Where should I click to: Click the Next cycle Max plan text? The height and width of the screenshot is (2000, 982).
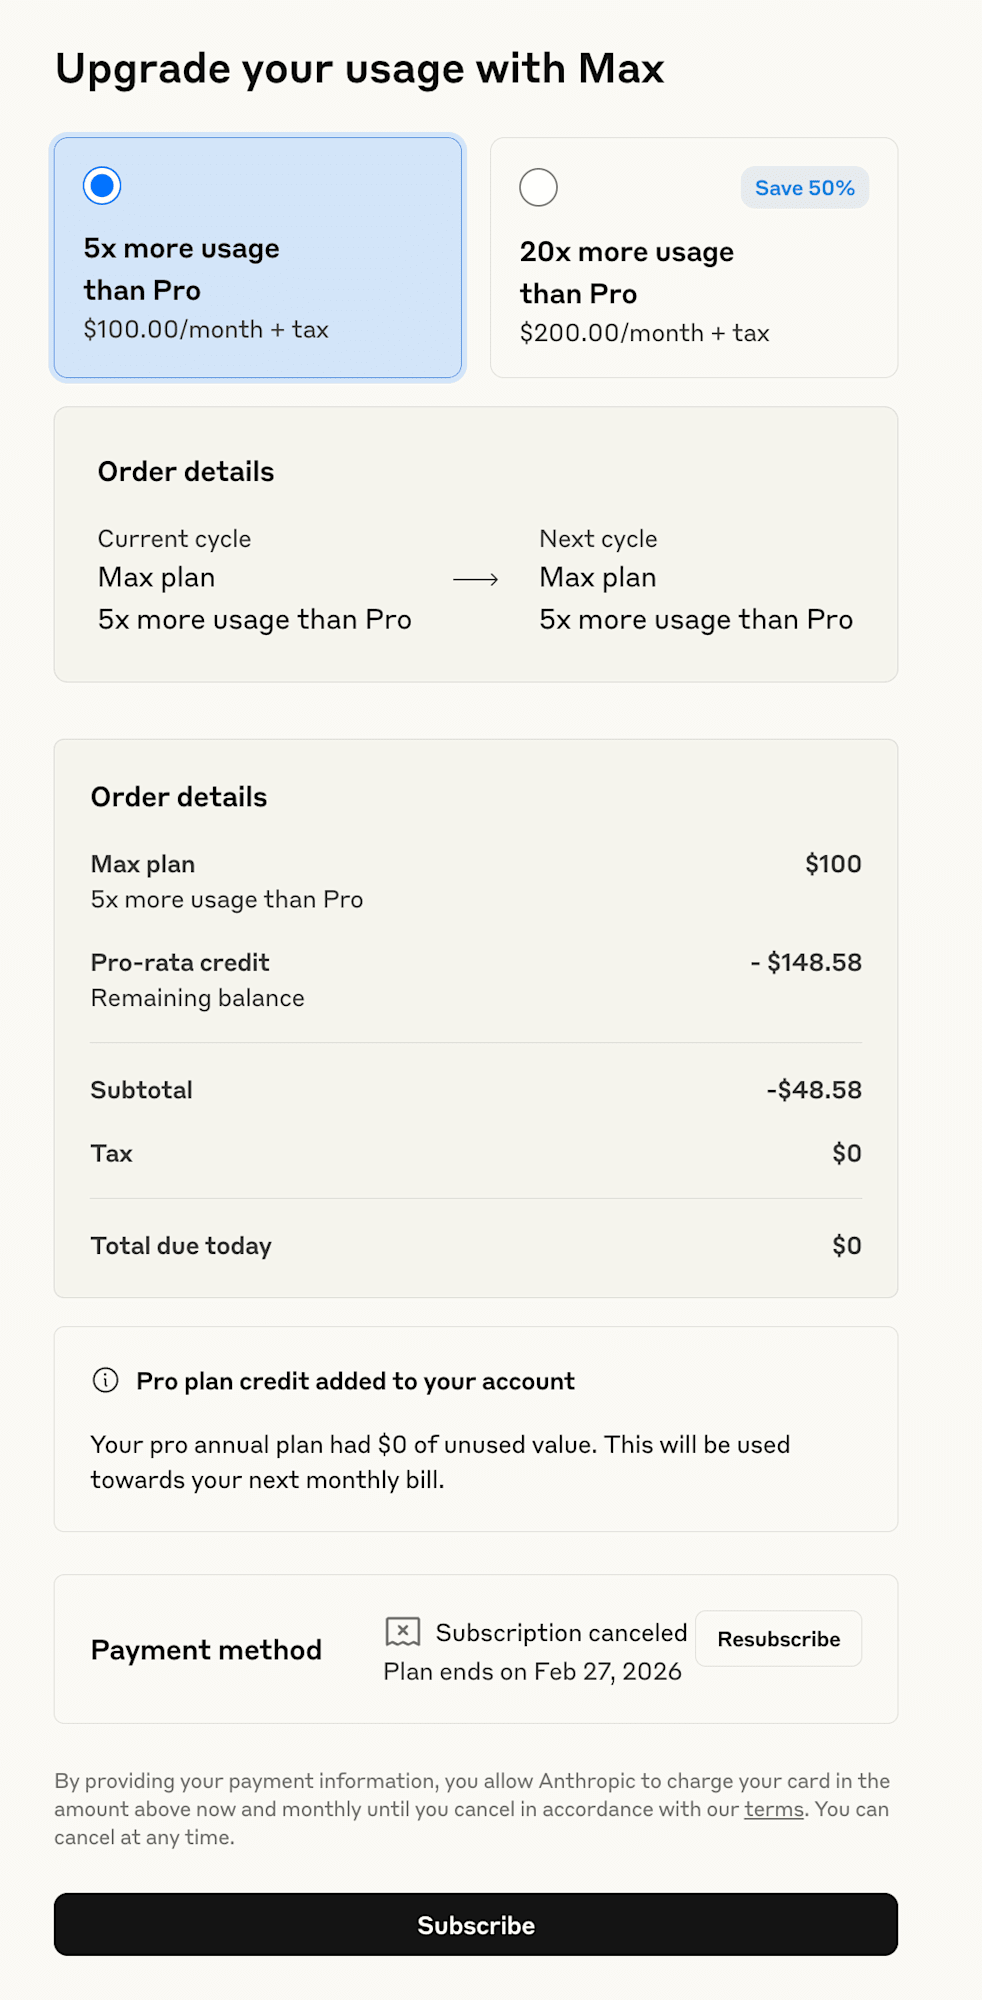tap(598, 578)
